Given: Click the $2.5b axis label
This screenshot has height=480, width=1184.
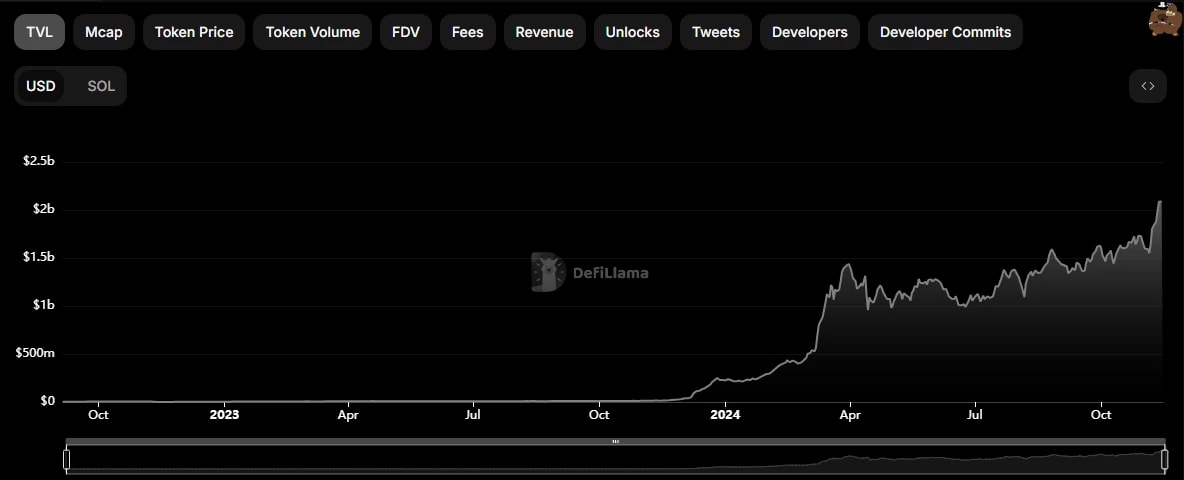Looking at the screenshot, I should [x=40, y=162].
